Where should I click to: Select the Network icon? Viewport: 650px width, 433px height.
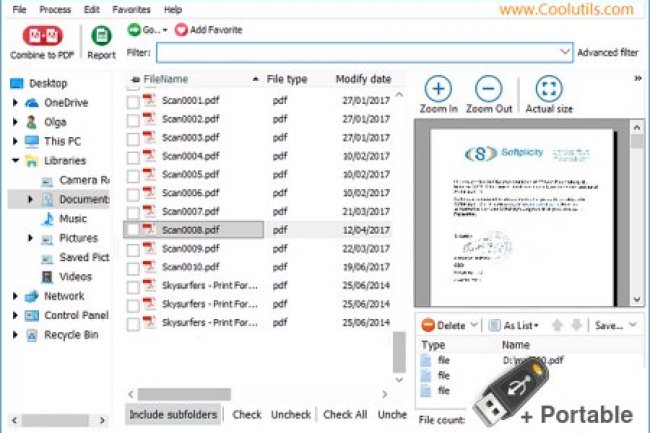click(32, 296)
